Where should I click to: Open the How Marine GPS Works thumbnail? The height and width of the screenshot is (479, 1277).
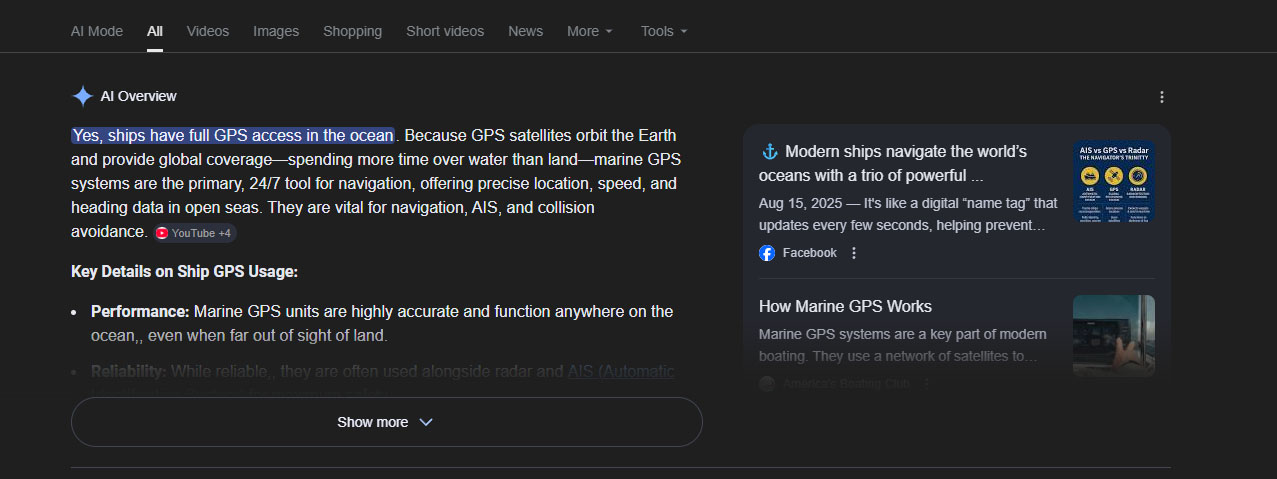(1114, 335)
